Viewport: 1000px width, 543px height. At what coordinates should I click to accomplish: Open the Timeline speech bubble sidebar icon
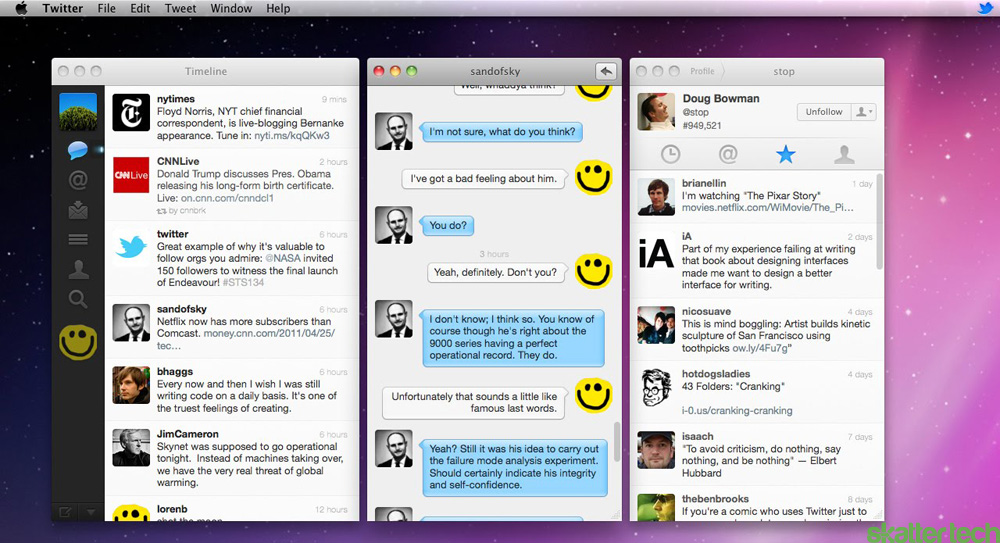tap(77, 151)
